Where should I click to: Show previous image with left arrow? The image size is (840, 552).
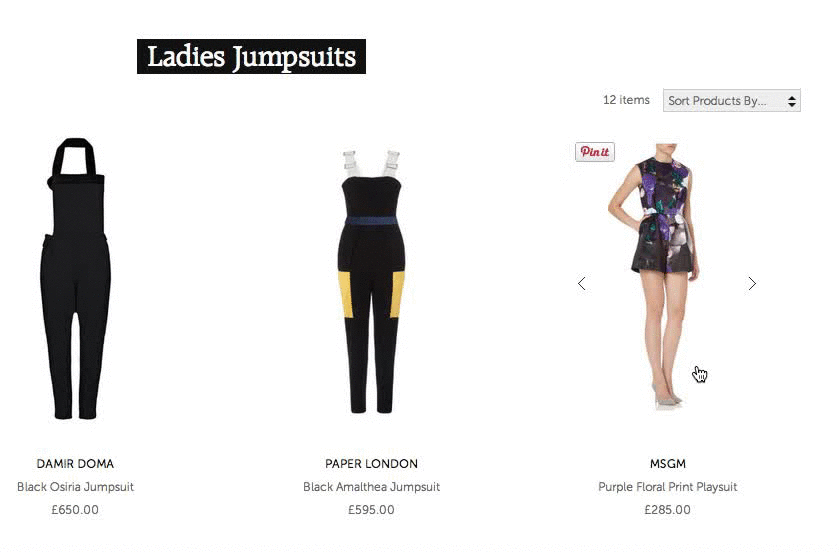point(582,284)
